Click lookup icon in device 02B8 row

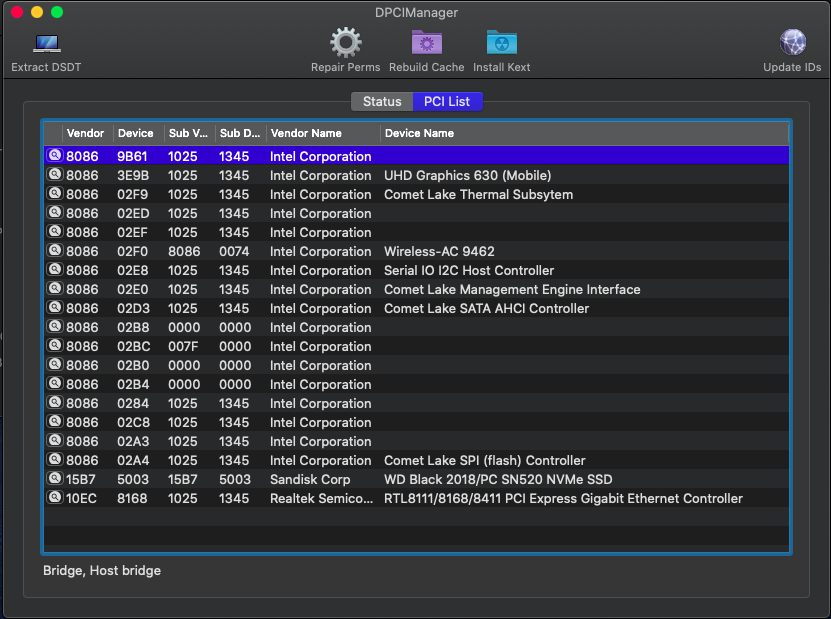(55, 326)
